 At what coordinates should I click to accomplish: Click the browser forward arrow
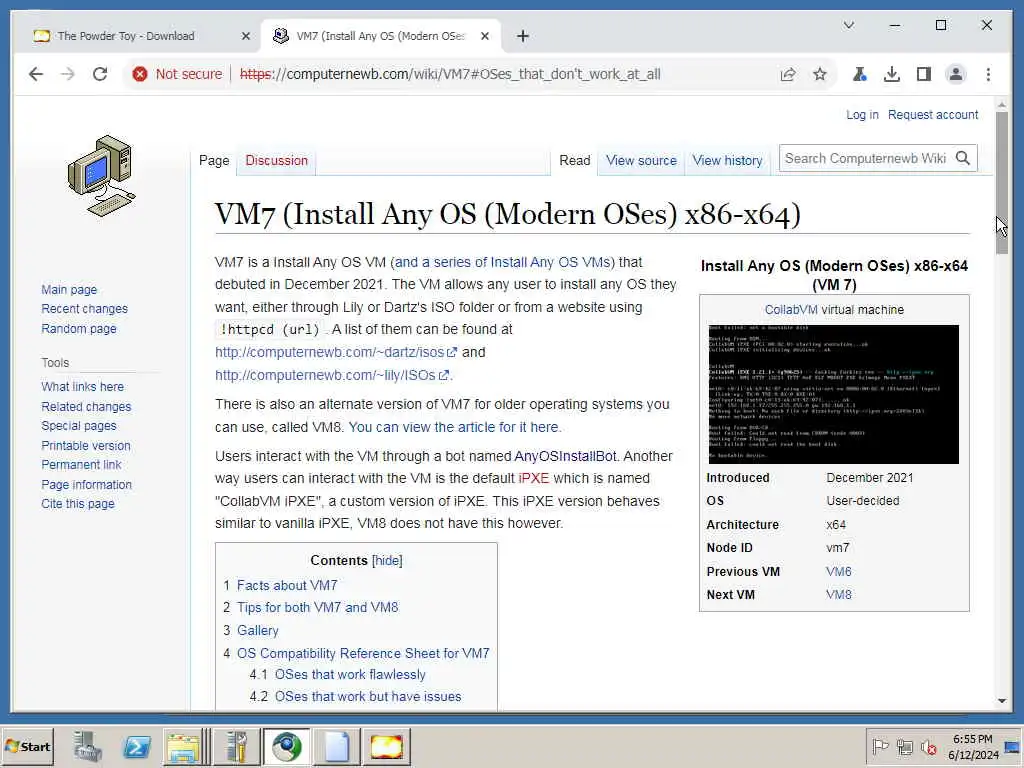click(68, 74)
